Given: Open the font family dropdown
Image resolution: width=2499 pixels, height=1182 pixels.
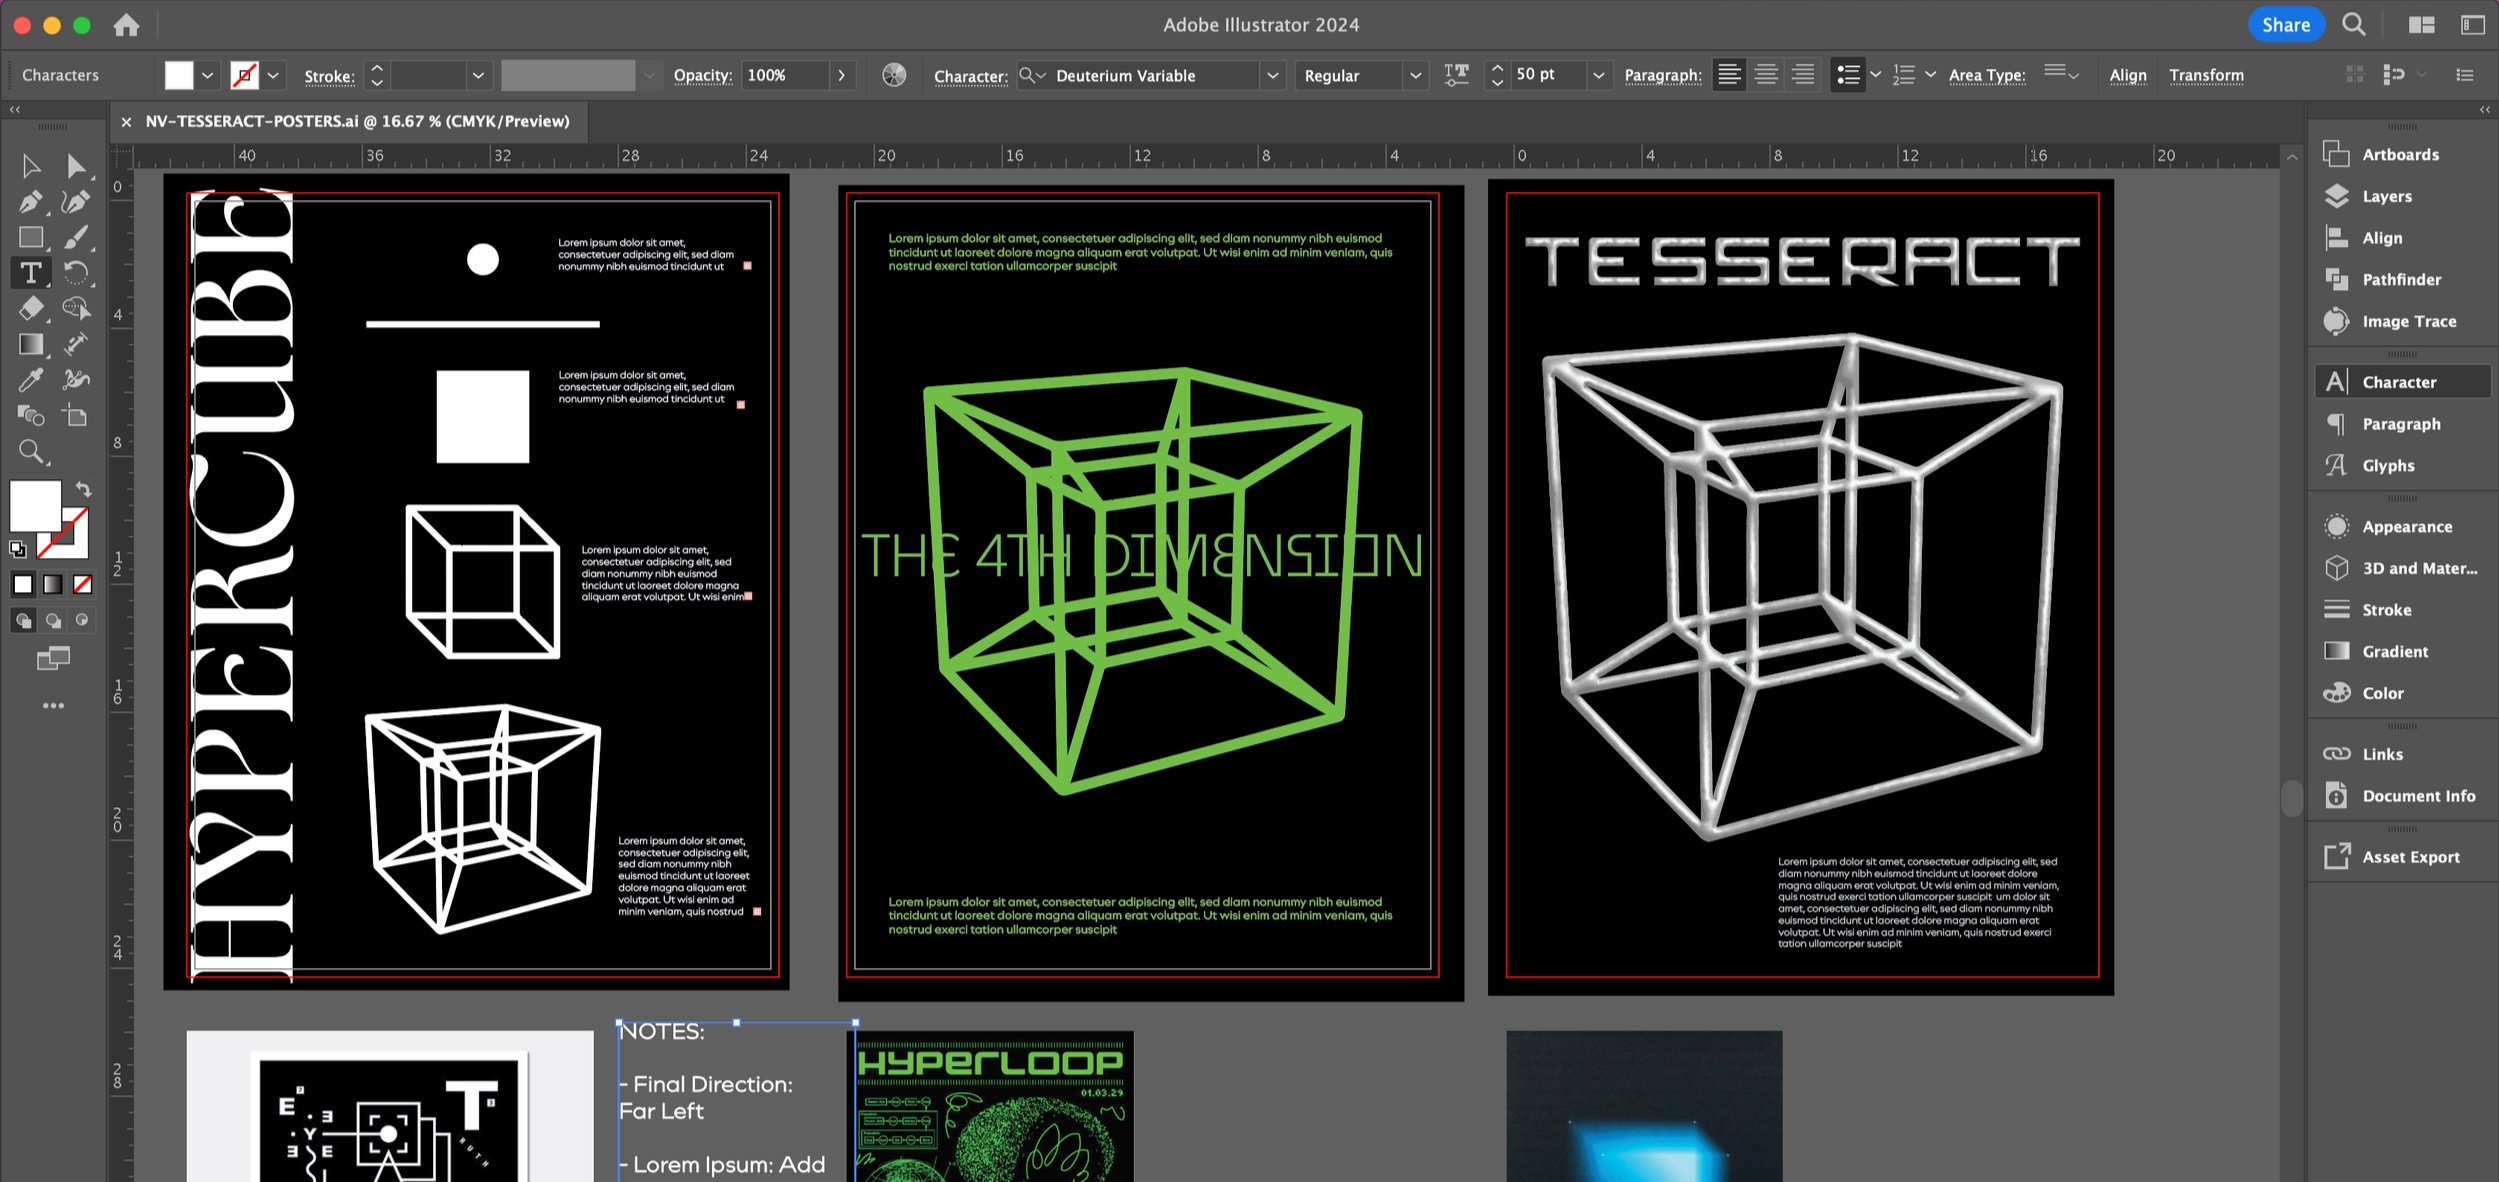Looking at the screenshot, I should coord(1272,75).
